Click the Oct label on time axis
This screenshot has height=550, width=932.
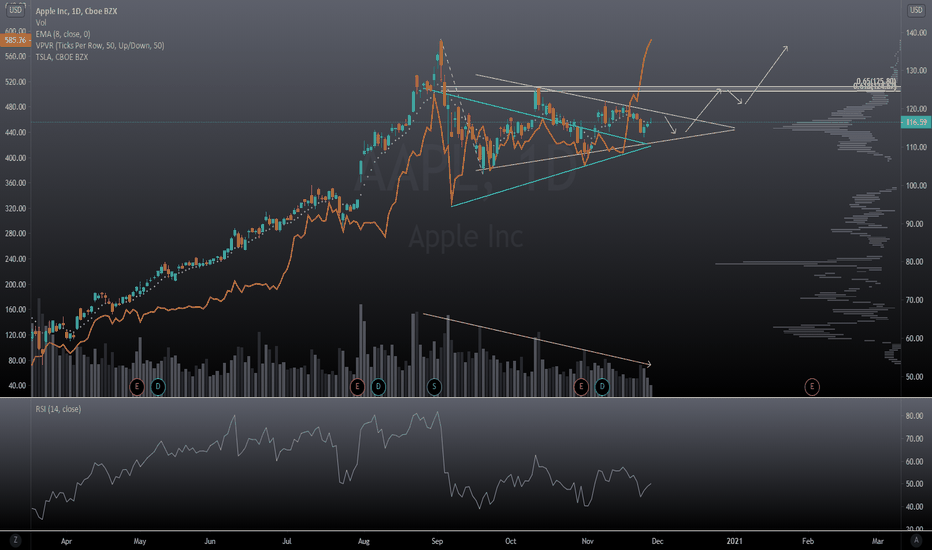(511, 541)
